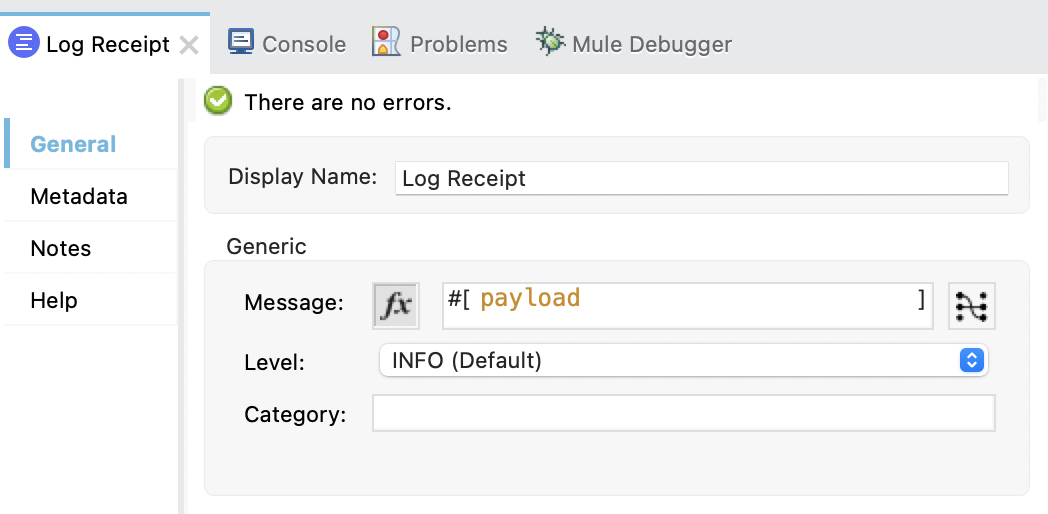Click the Message payload expression field

click(x=688, y=305)
